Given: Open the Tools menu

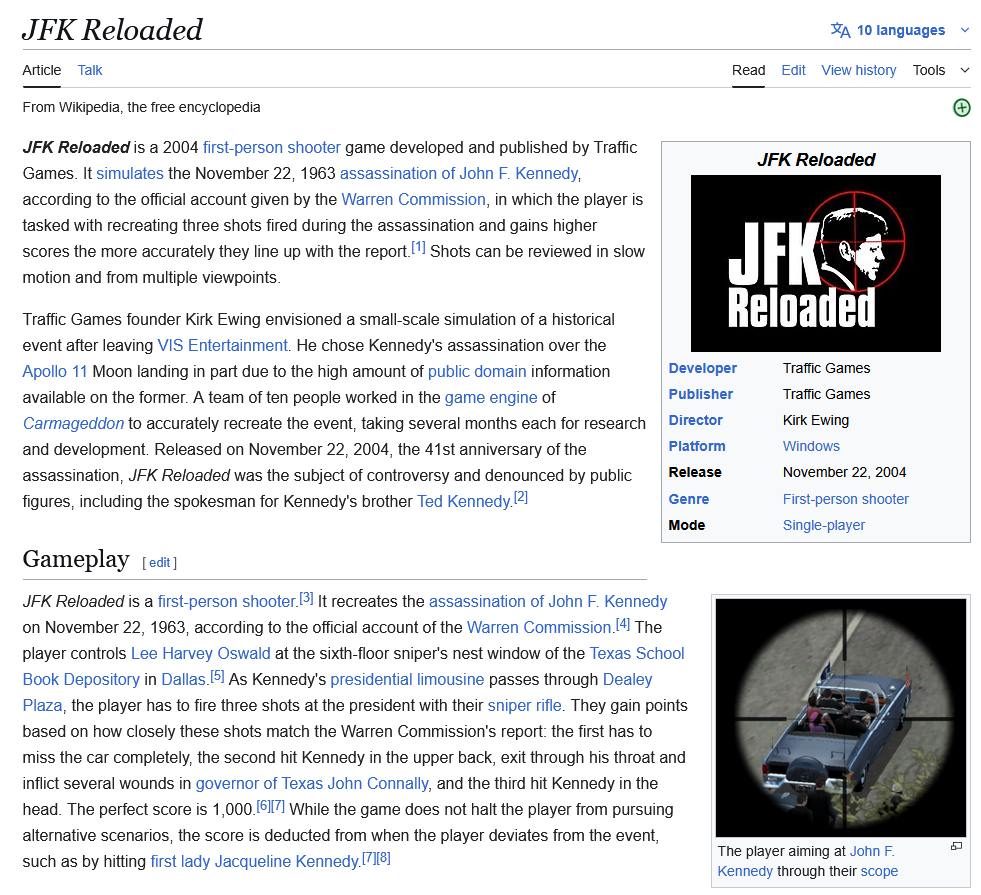Looking at the screenshot, I should coord(928,70).
